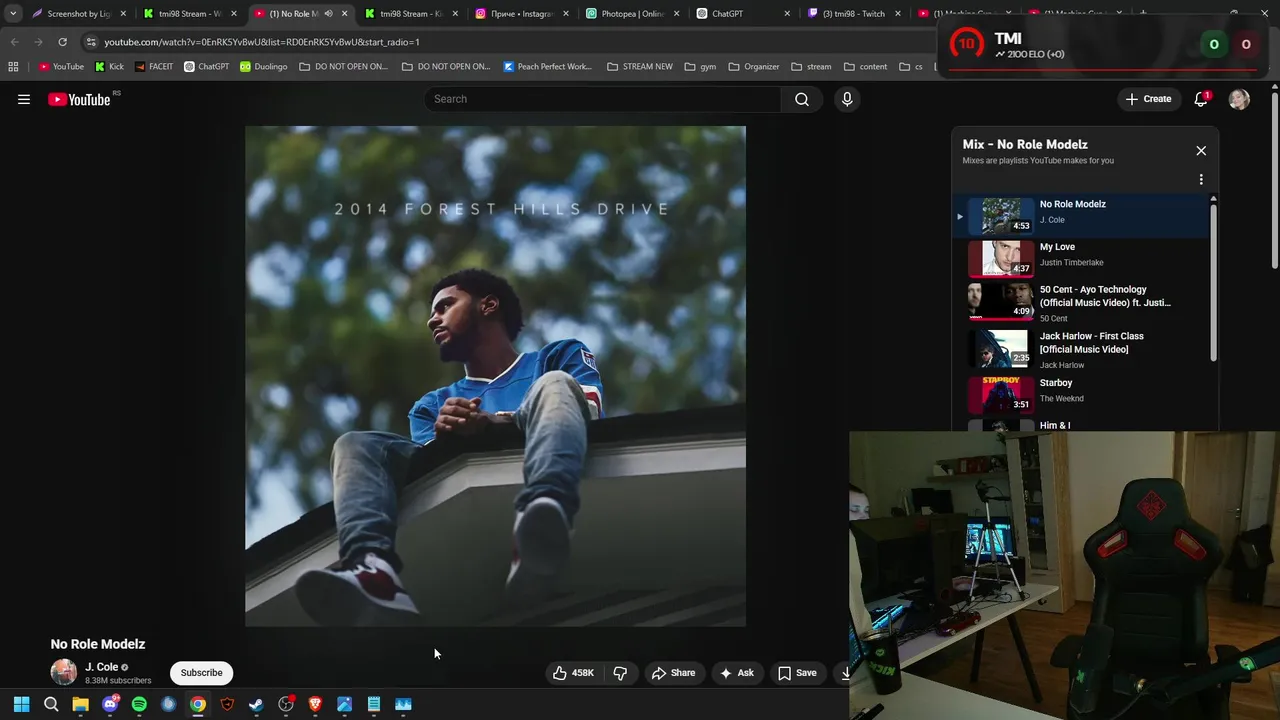Screen dimensions: 1280x720
Task: Click the YouTube logo to go home
Action: [x=79, y=99]
